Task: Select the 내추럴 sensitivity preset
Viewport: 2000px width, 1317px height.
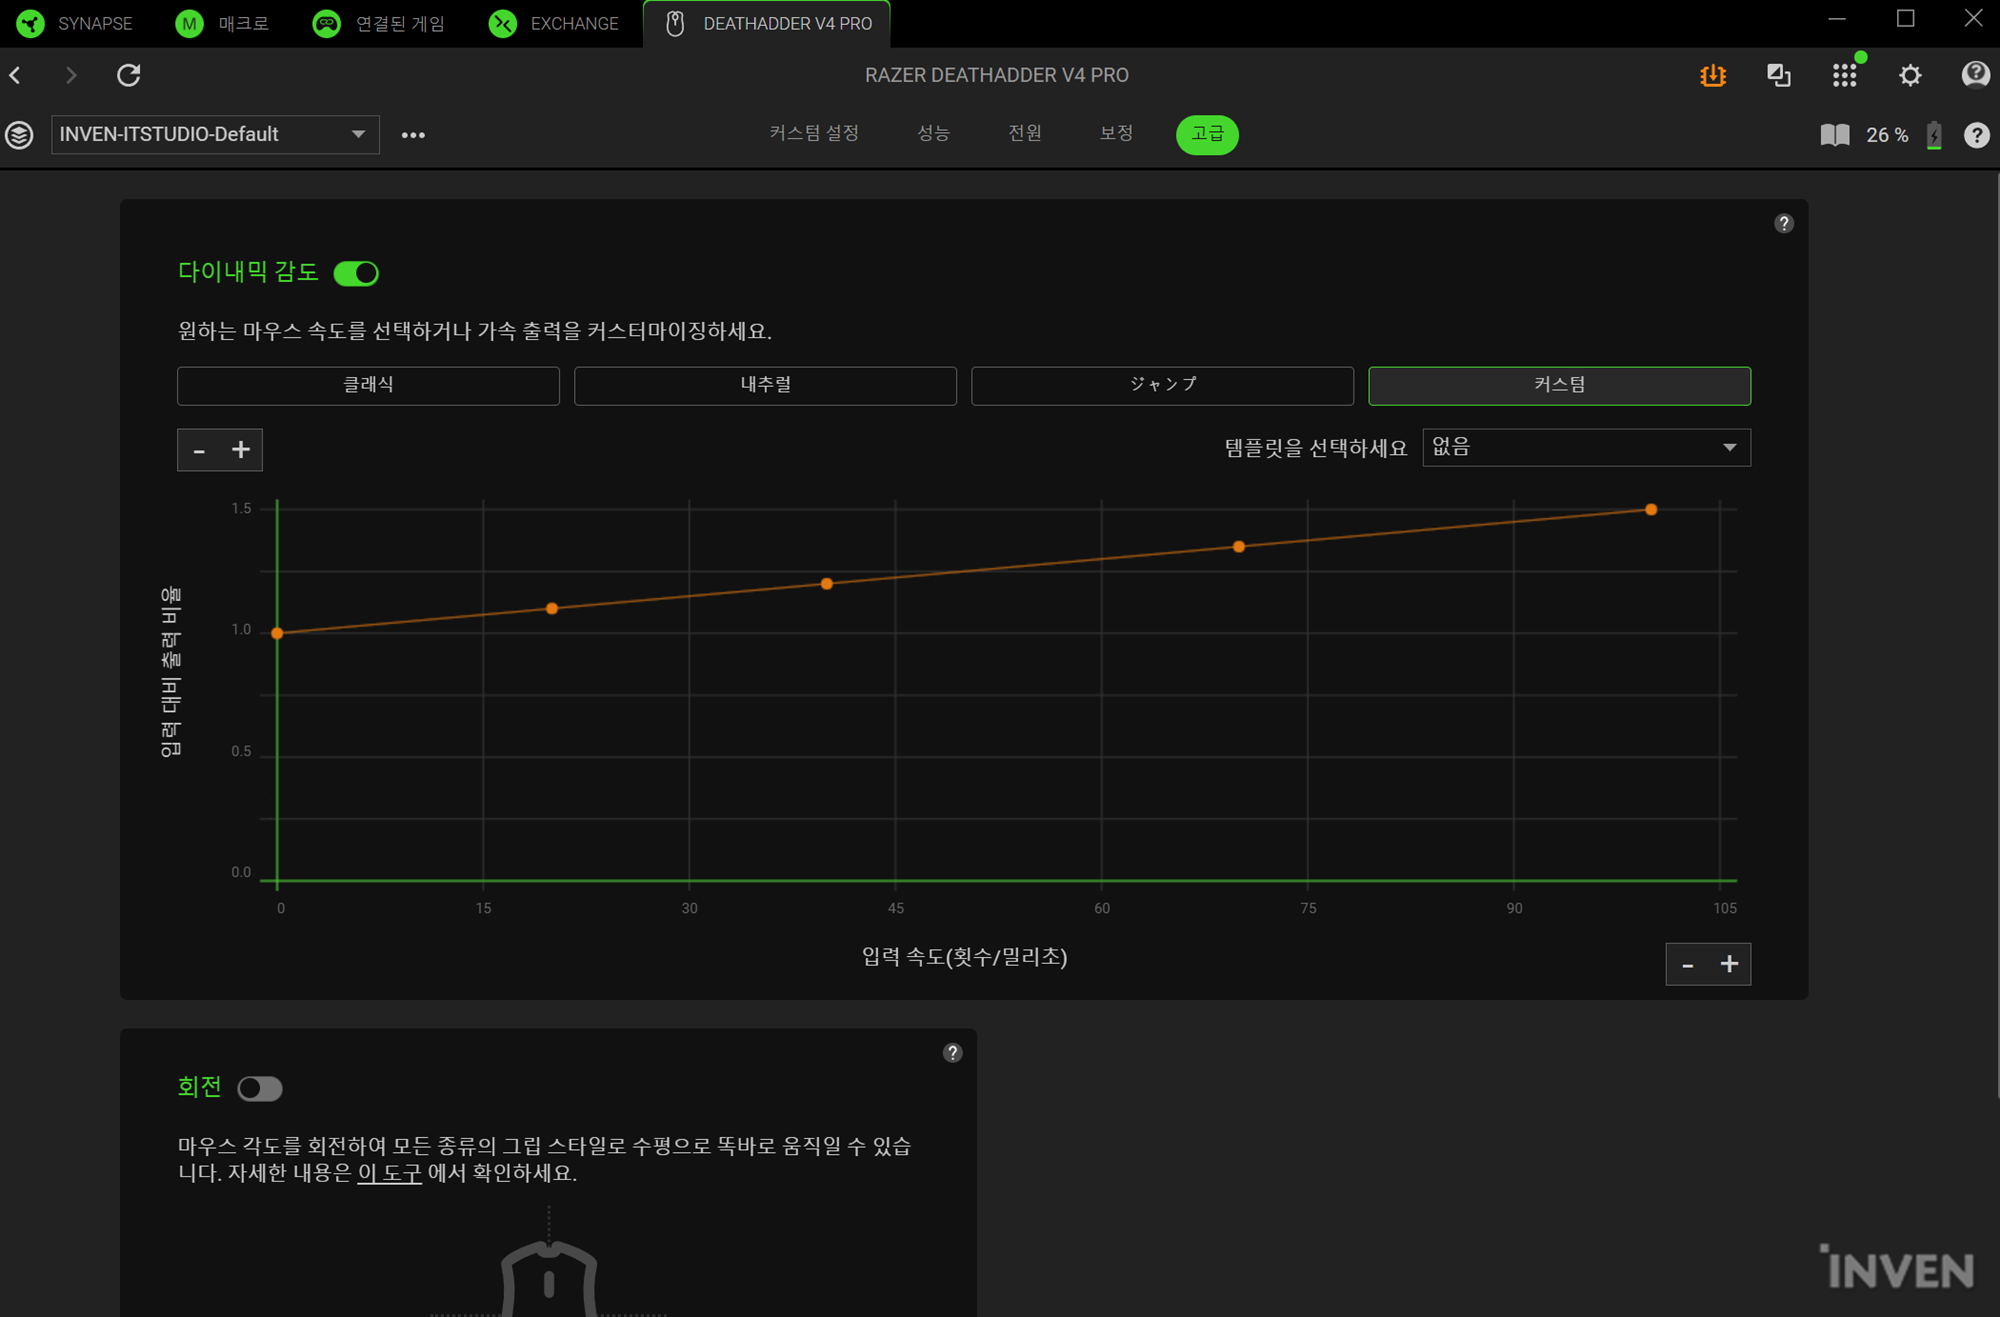Action: click(765, 385)
